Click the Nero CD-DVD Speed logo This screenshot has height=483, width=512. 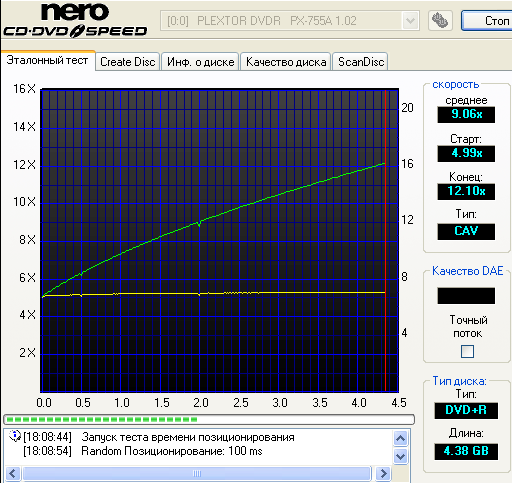[x=75, y=20]
